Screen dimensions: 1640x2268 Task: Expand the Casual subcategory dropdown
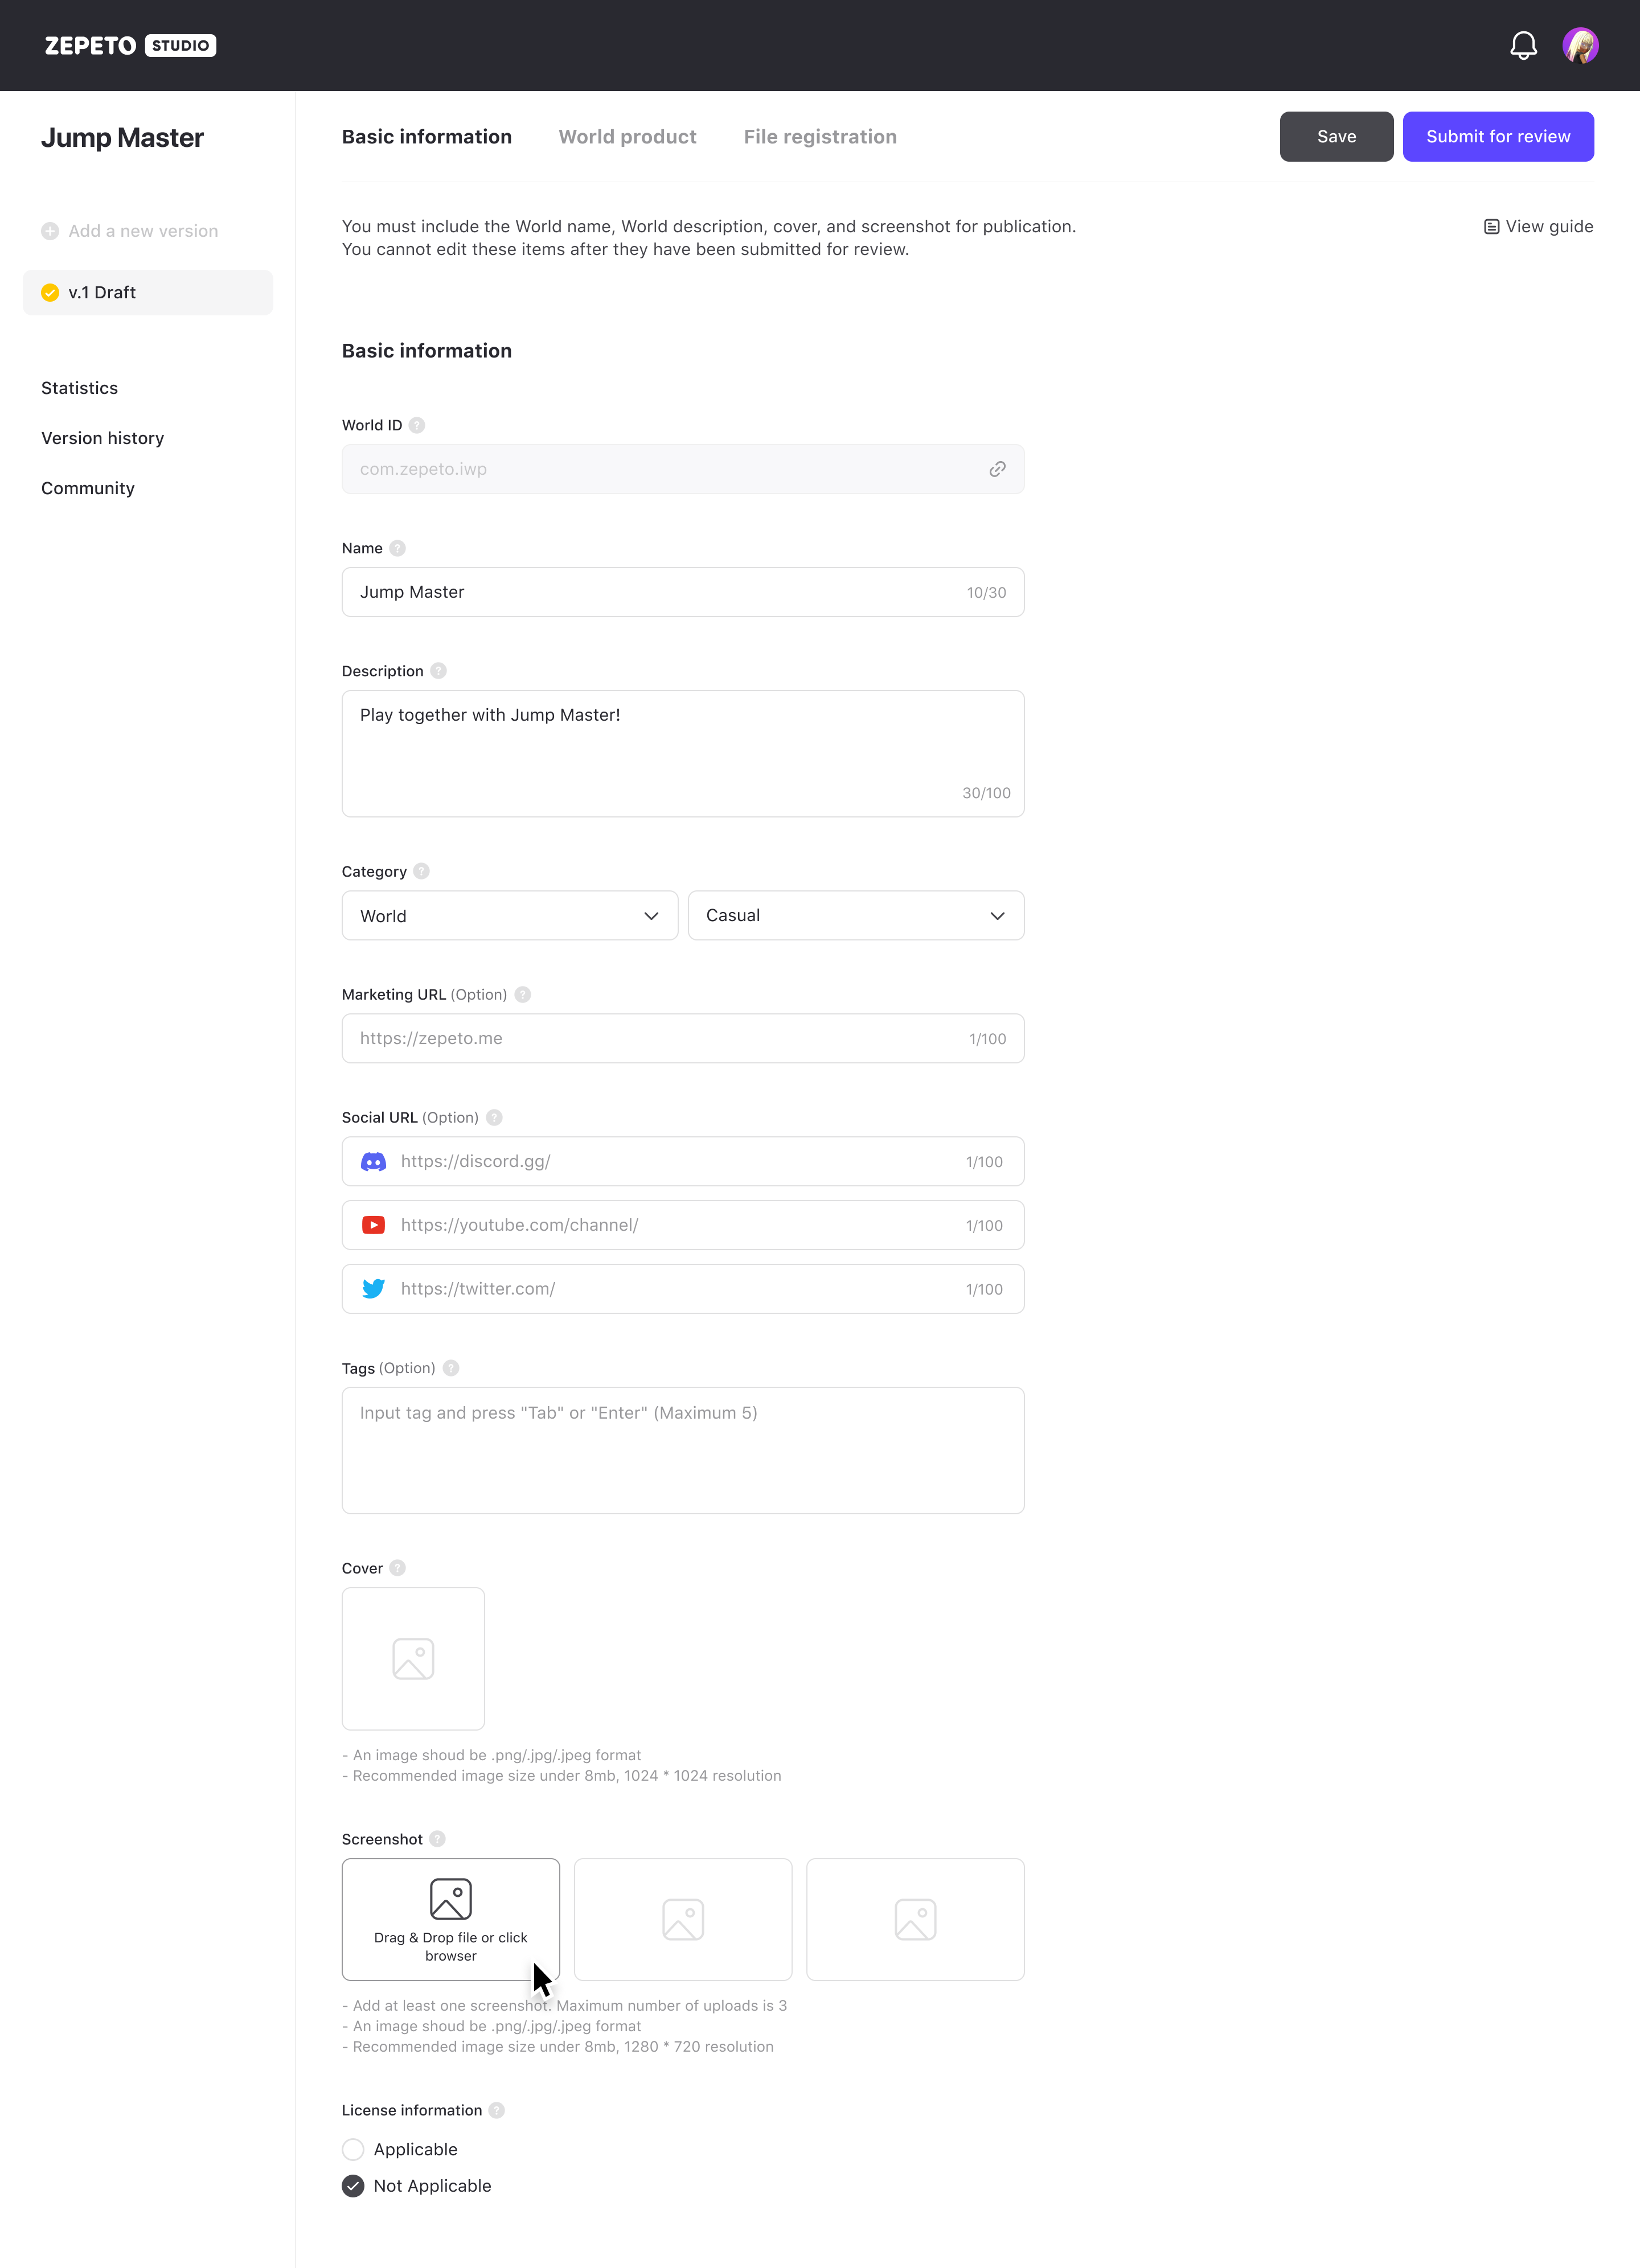tap(856, 916)
